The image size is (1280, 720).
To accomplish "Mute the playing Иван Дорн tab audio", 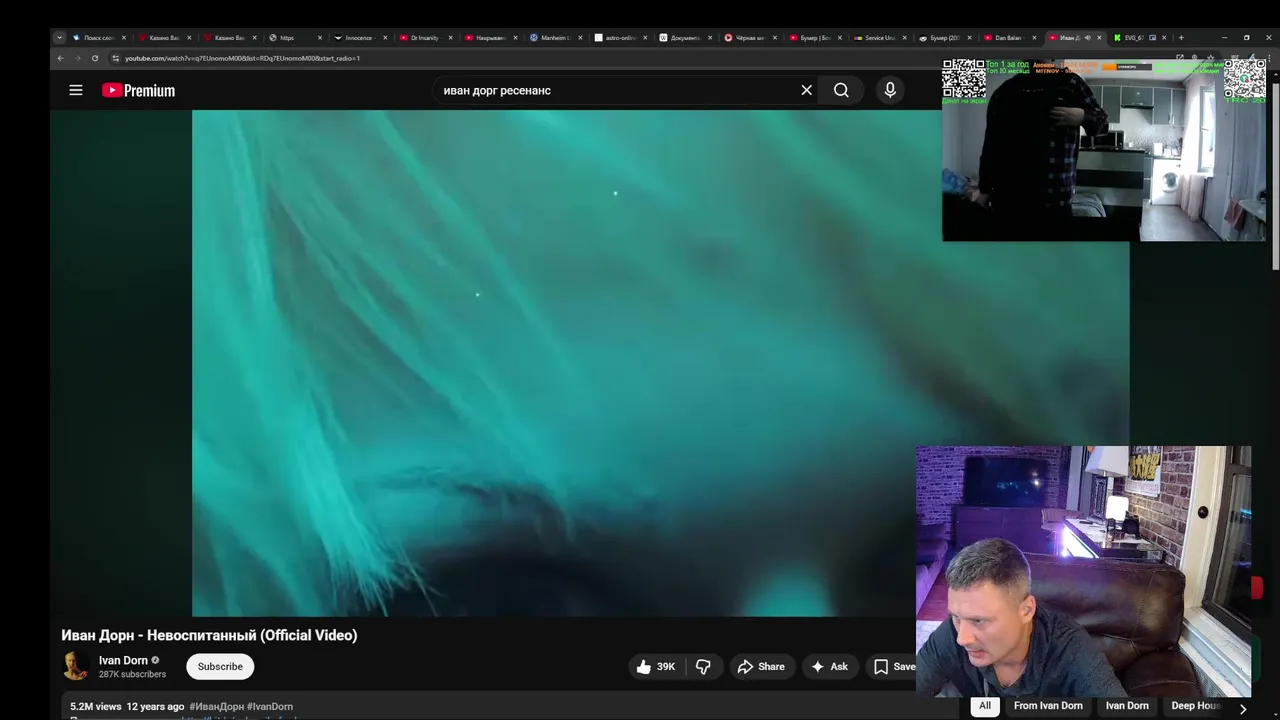I will click(1087, 38).
